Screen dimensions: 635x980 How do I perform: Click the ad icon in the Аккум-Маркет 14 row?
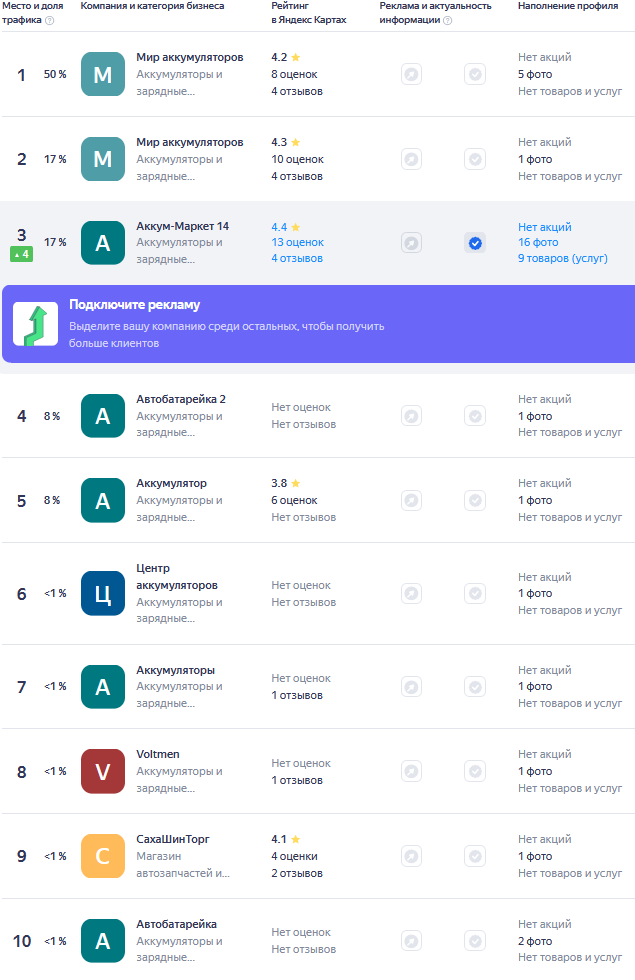tap(411, 242)
